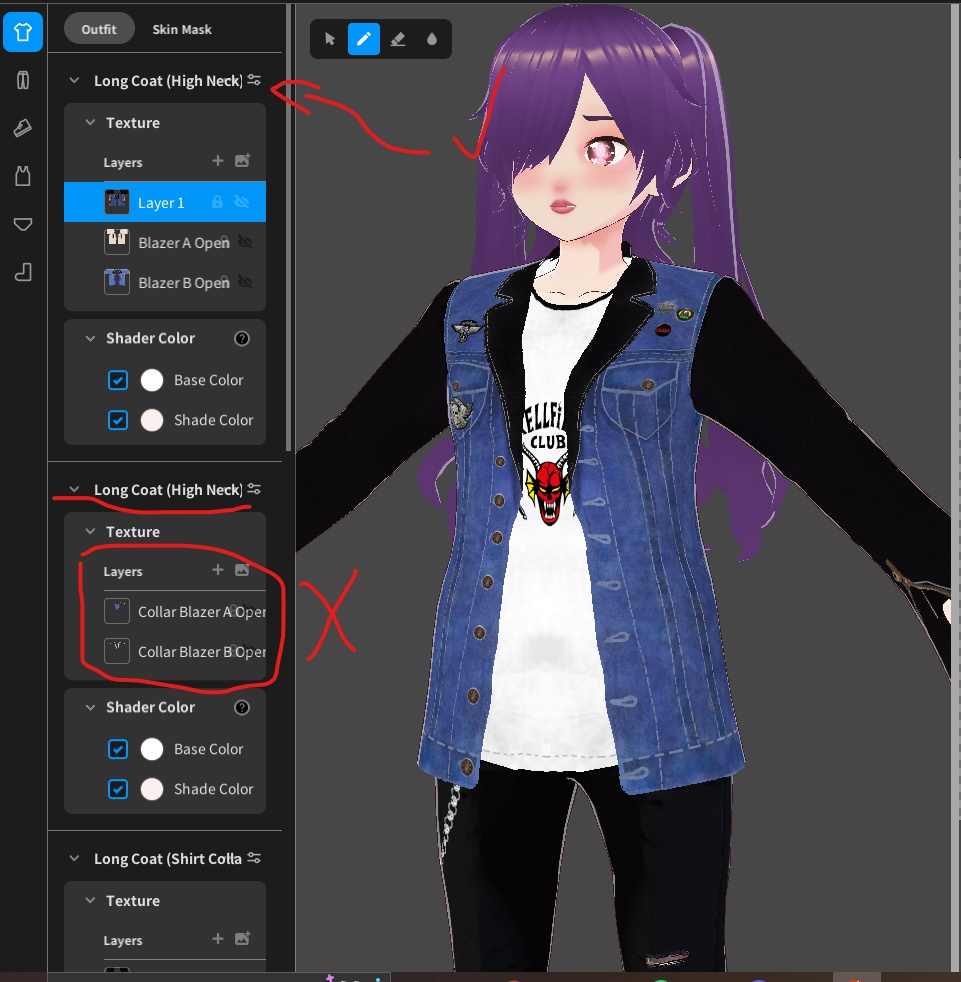Add layer under Long Coat (Shirt Colla
The image size is (961, 982).
[x=217, y=939]
